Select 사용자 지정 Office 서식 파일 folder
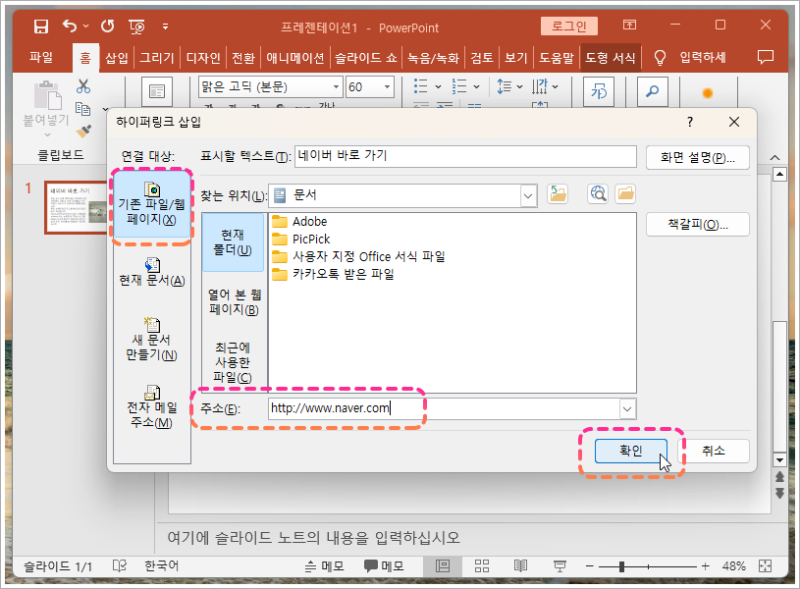The image size is (800, 589). pos(359,256)
